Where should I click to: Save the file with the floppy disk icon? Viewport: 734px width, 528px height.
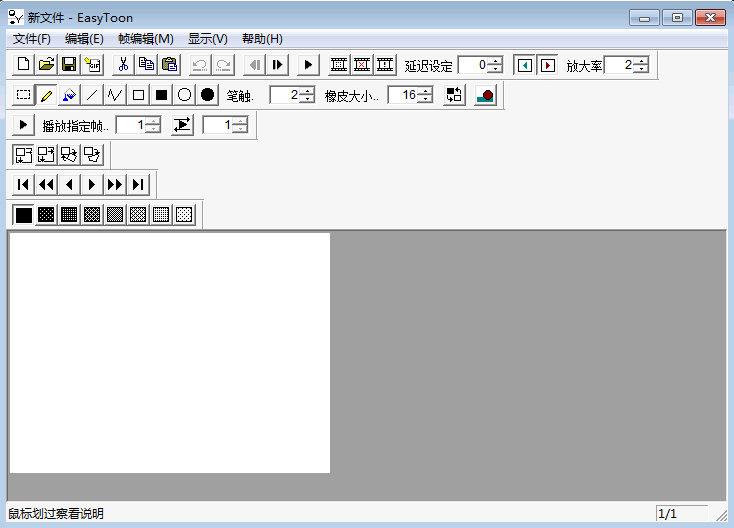tap(69, 65)
